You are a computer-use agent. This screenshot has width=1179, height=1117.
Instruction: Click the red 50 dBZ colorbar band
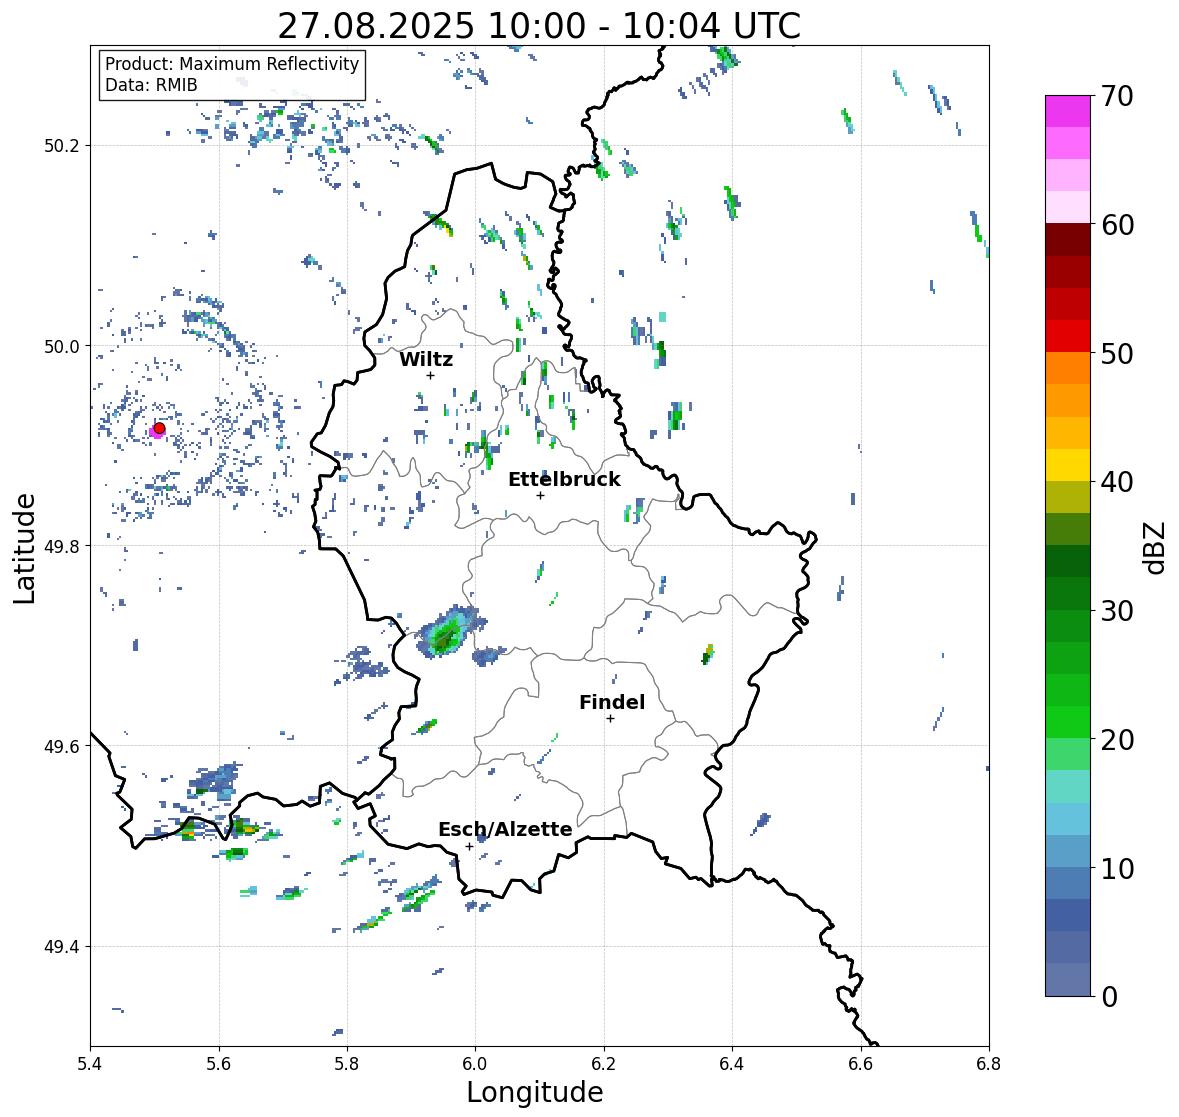pyautogui.click(x=1068, y=337)
